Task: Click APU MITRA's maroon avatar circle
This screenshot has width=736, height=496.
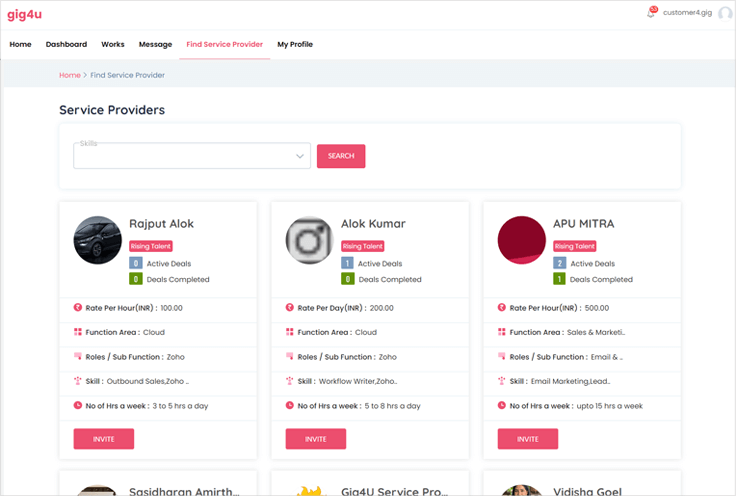Action: click(522, 240)
